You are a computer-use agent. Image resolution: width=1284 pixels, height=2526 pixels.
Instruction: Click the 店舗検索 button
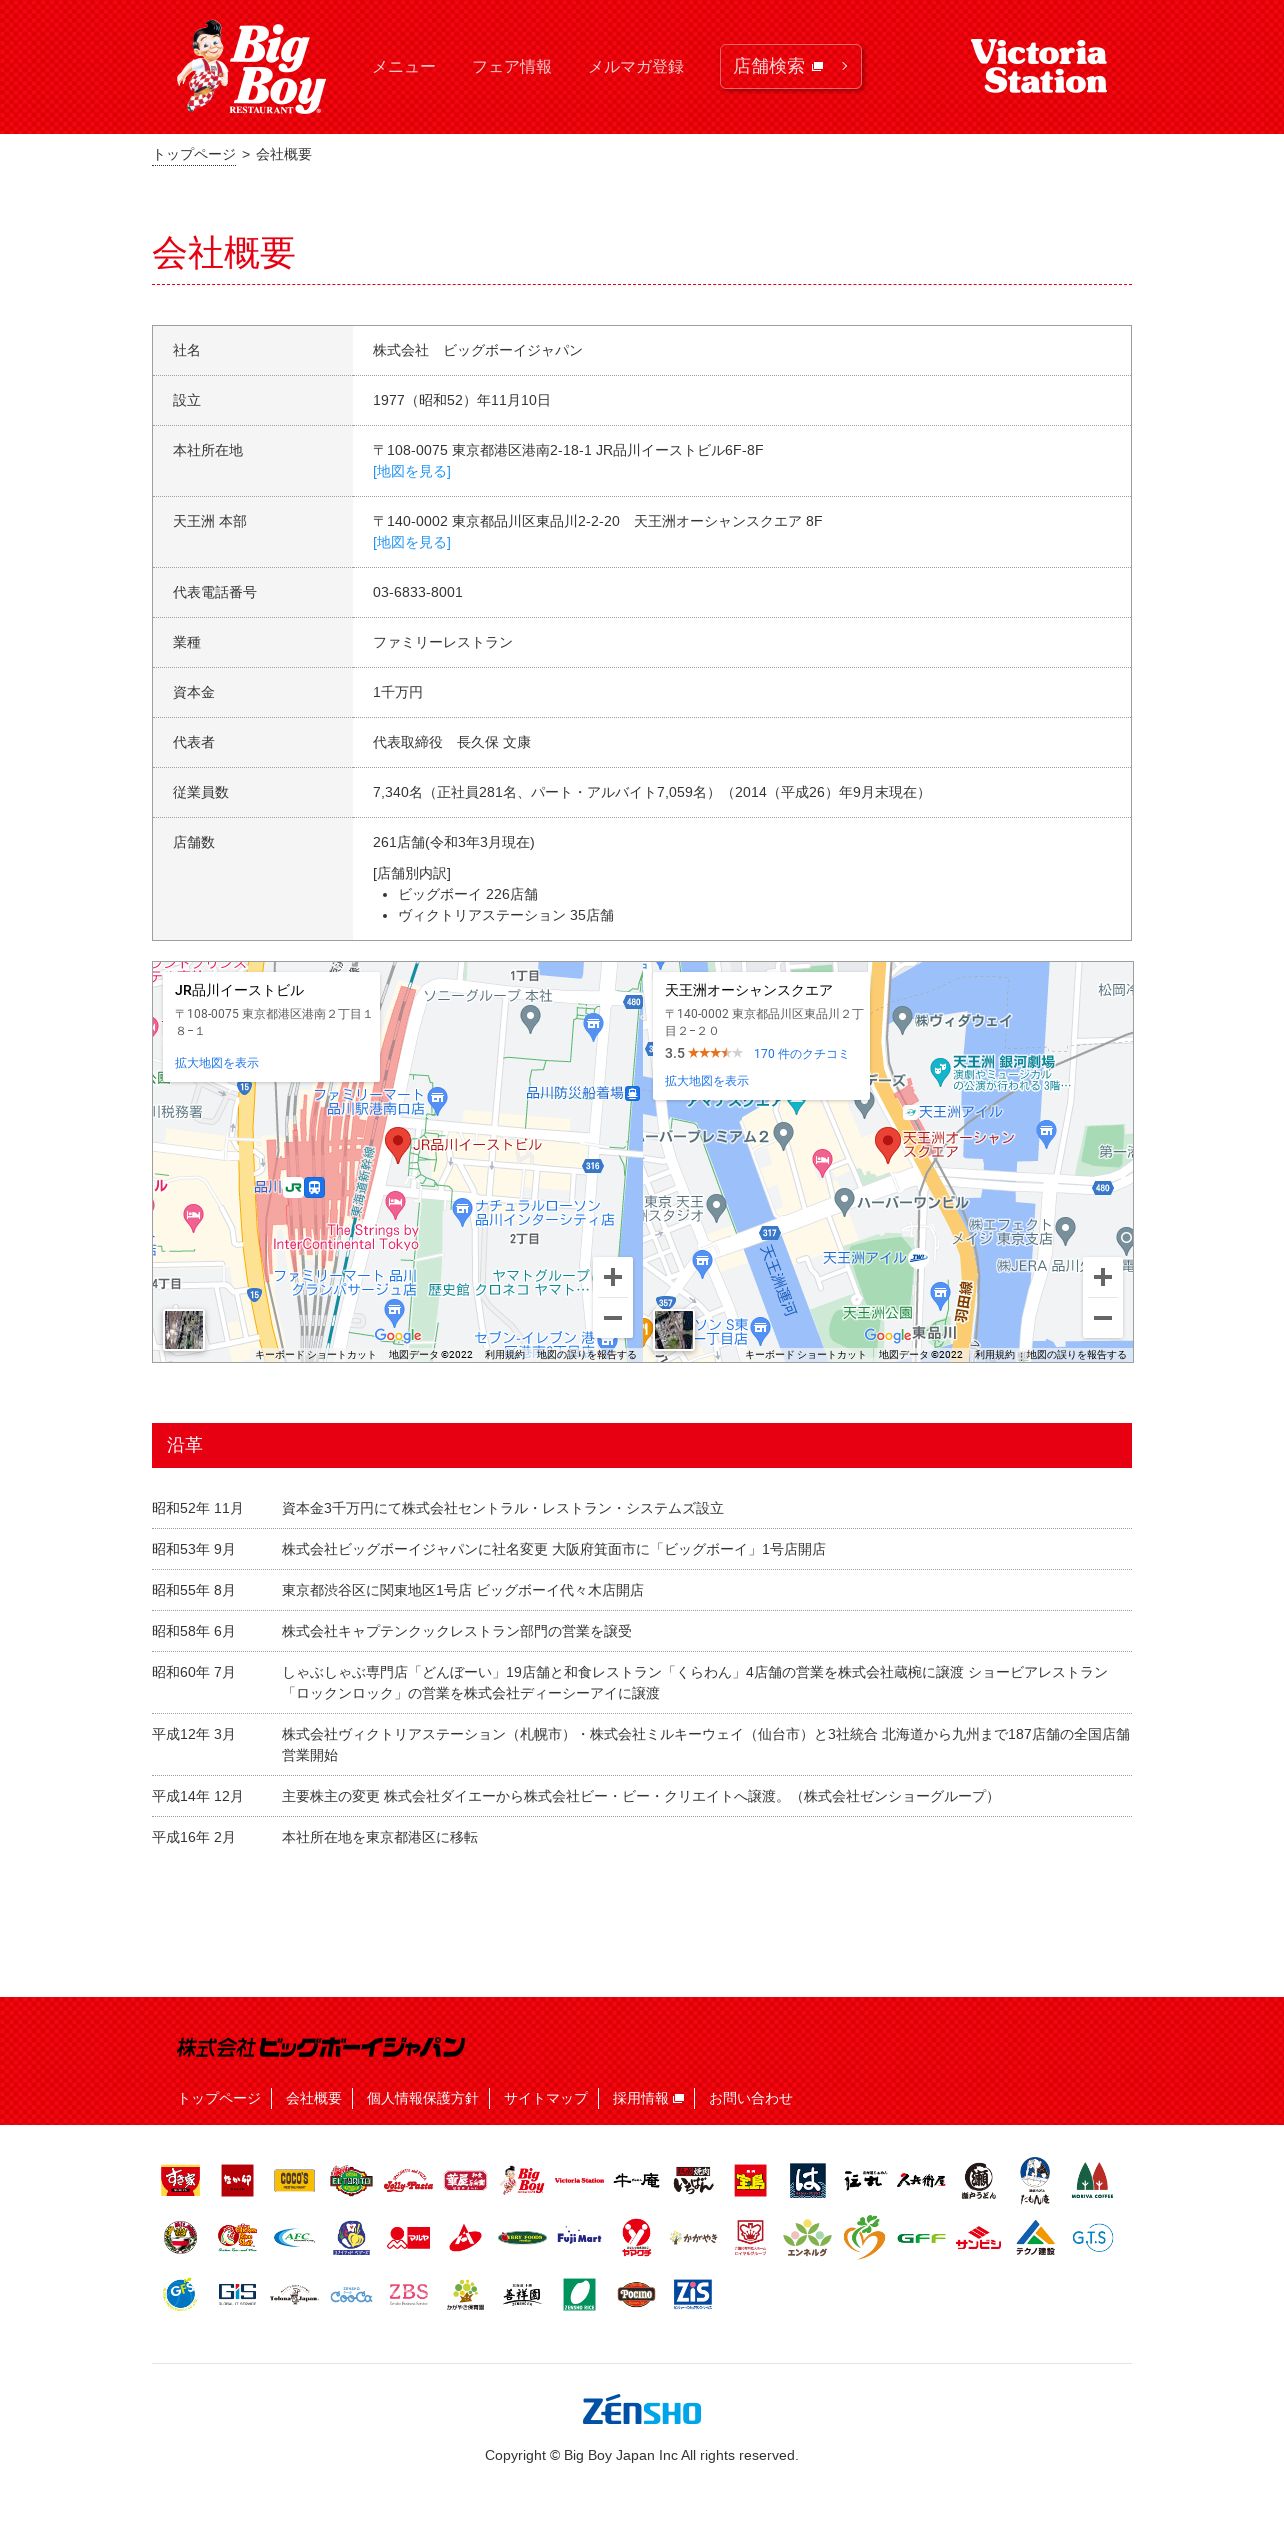(x=790, y=66)
